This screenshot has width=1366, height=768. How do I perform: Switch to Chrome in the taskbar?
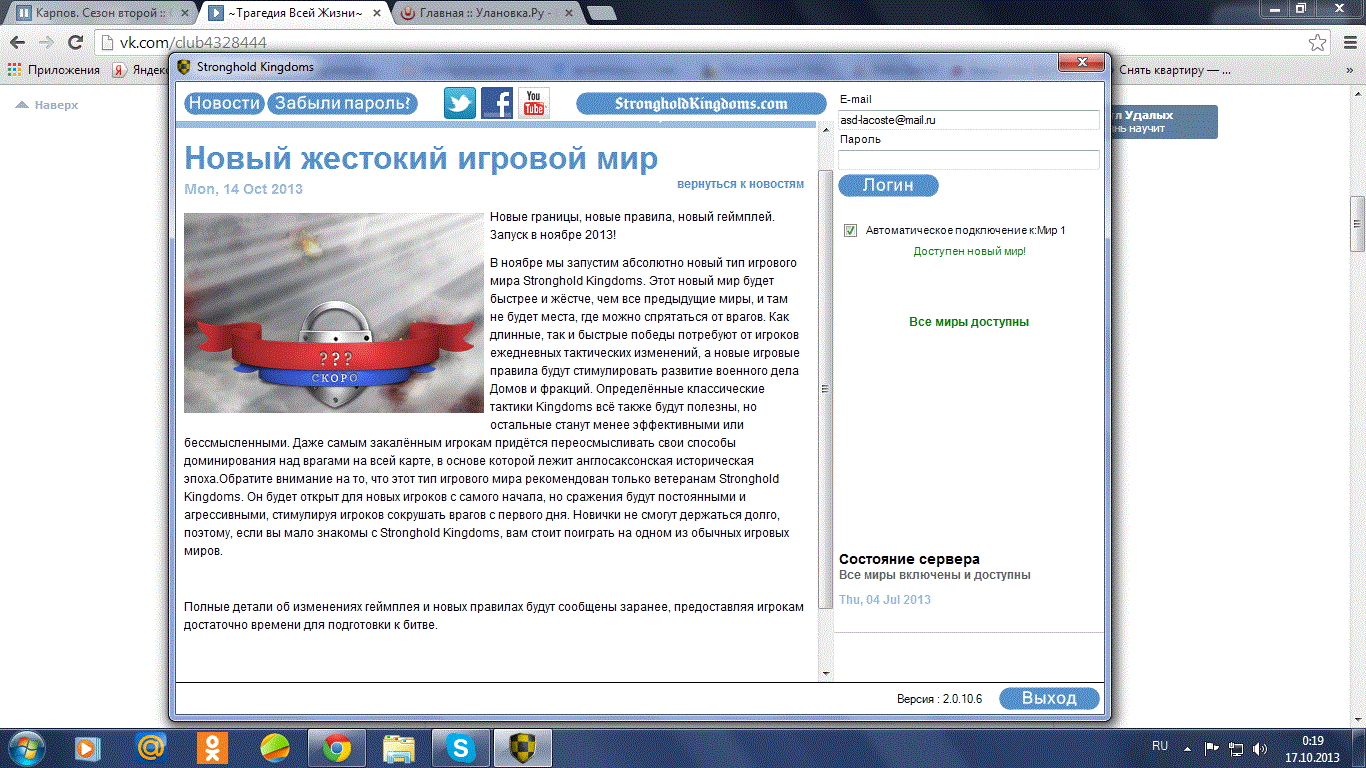pyautogui.click(x=337, y=747)
